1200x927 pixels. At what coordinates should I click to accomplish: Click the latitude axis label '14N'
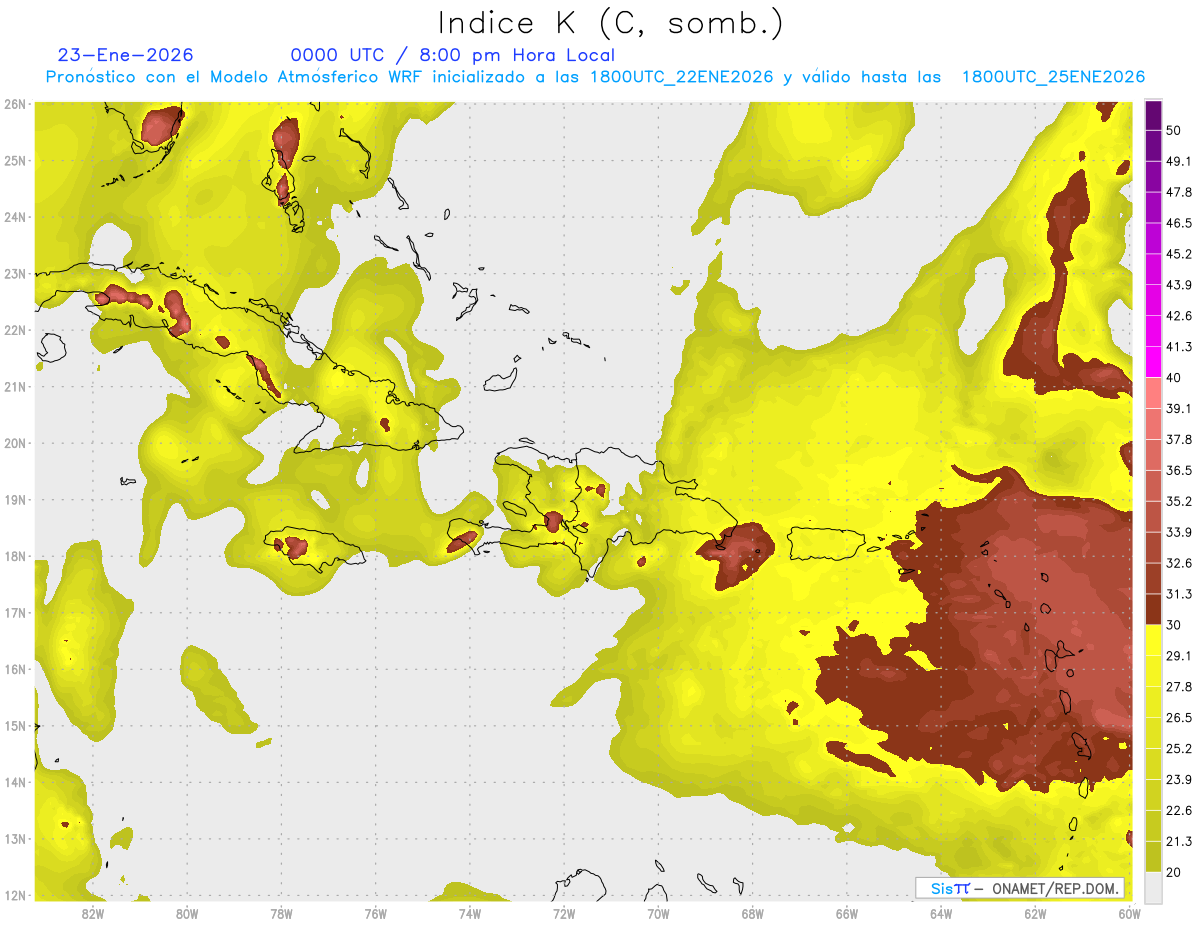pos(15,782)
